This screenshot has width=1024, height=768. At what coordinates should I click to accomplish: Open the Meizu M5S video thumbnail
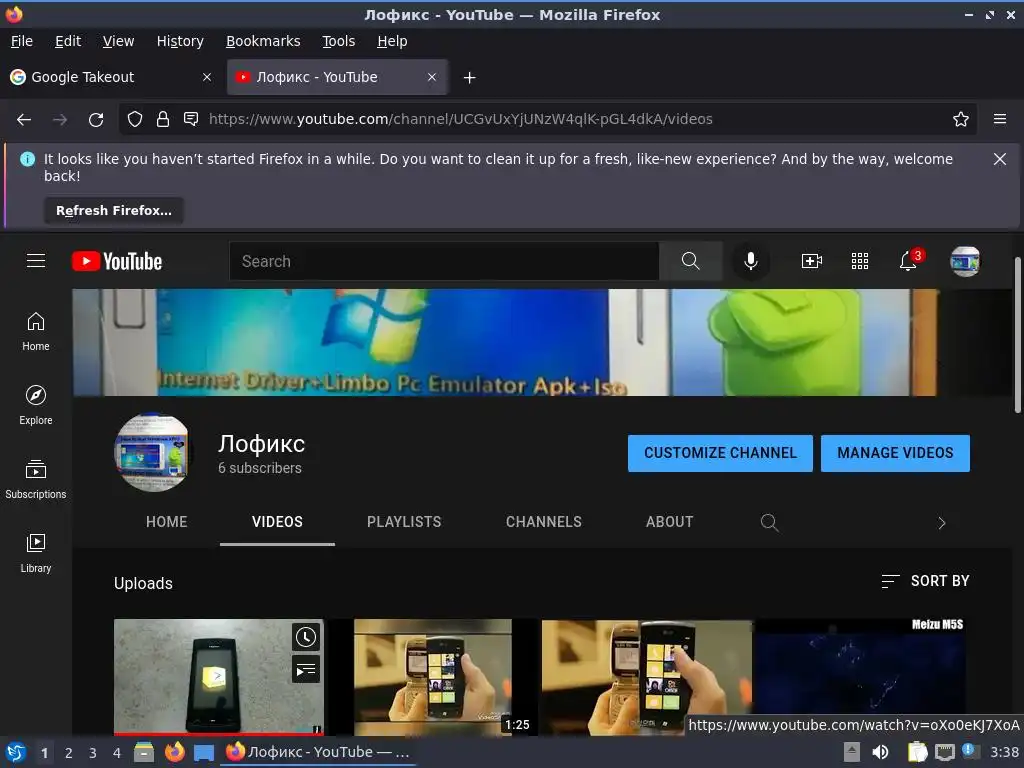tap(860, 666)
